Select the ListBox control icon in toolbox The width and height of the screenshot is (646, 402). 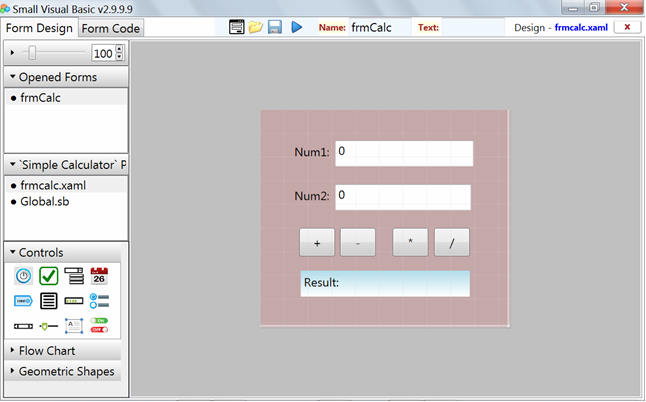point(49,300)
